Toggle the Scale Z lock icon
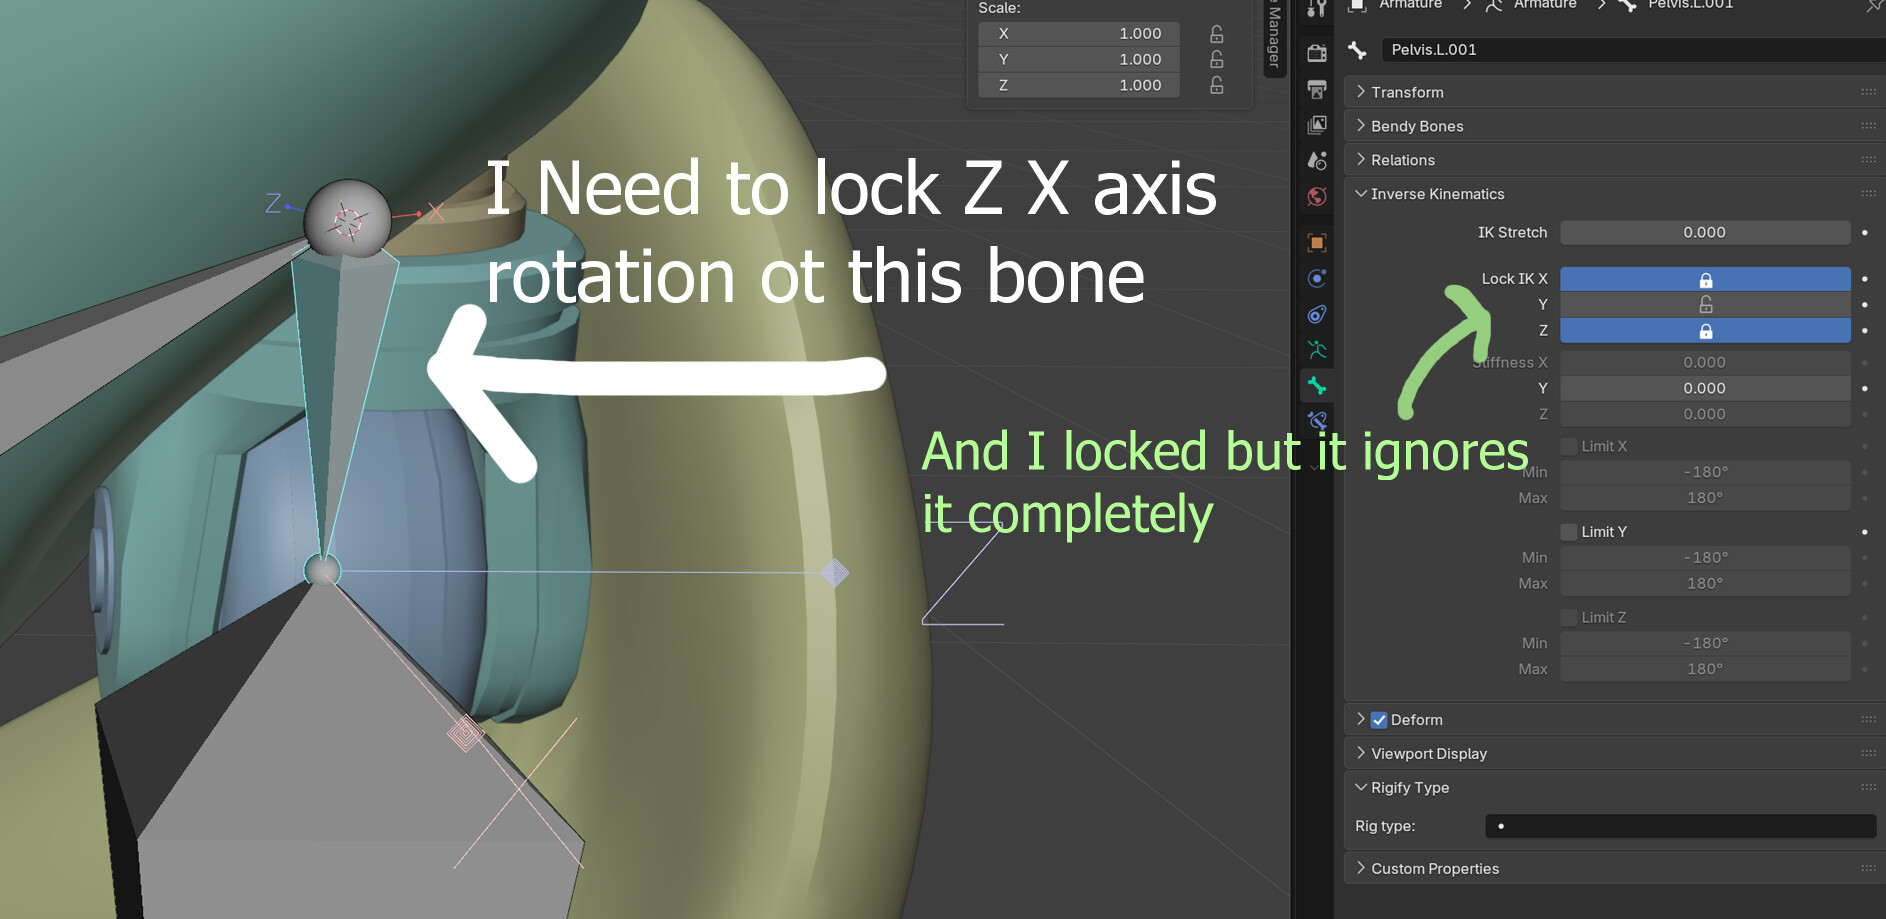 pyautogui.click(x=1217, y=86)
